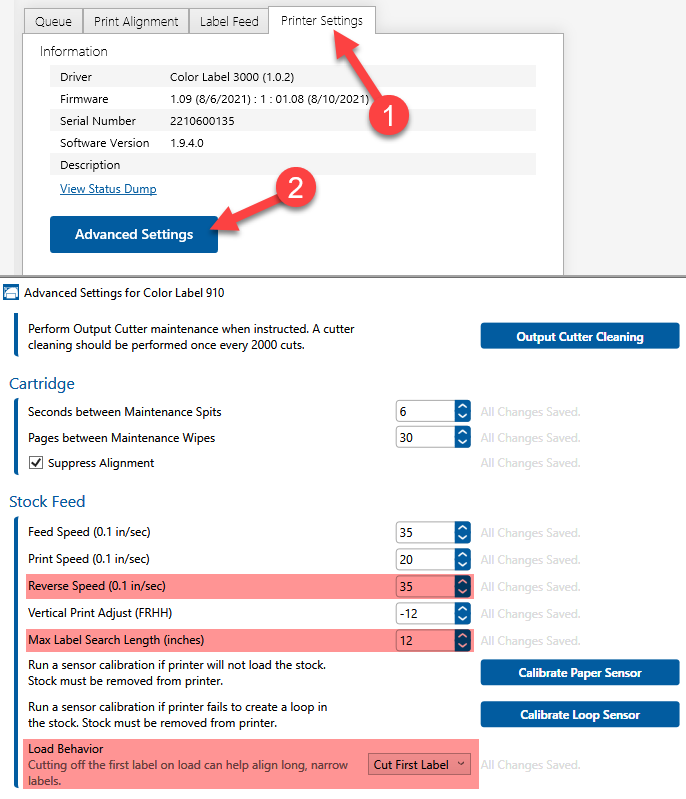This screenshot has height=799, width=686.
Task: Toggle the Suppress Alignment checkbox
Action: tap(35, 463)
